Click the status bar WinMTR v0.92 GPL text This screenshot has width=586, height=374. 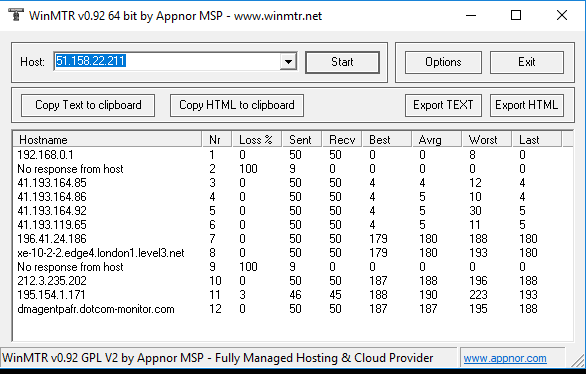pyautogui.click(x=218, y=358)
